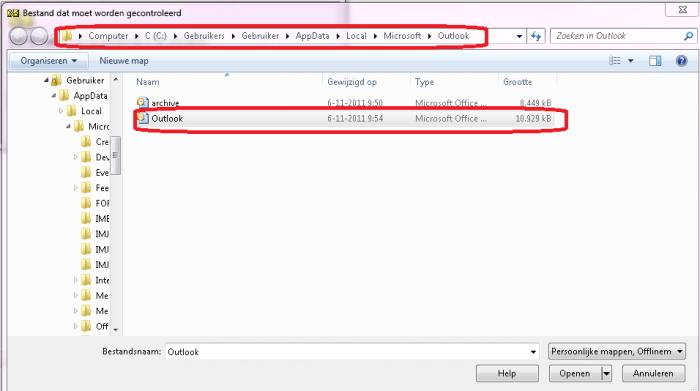Jump to Computer in the breadcrumb
Screen dimensions: 700x391
108,36
